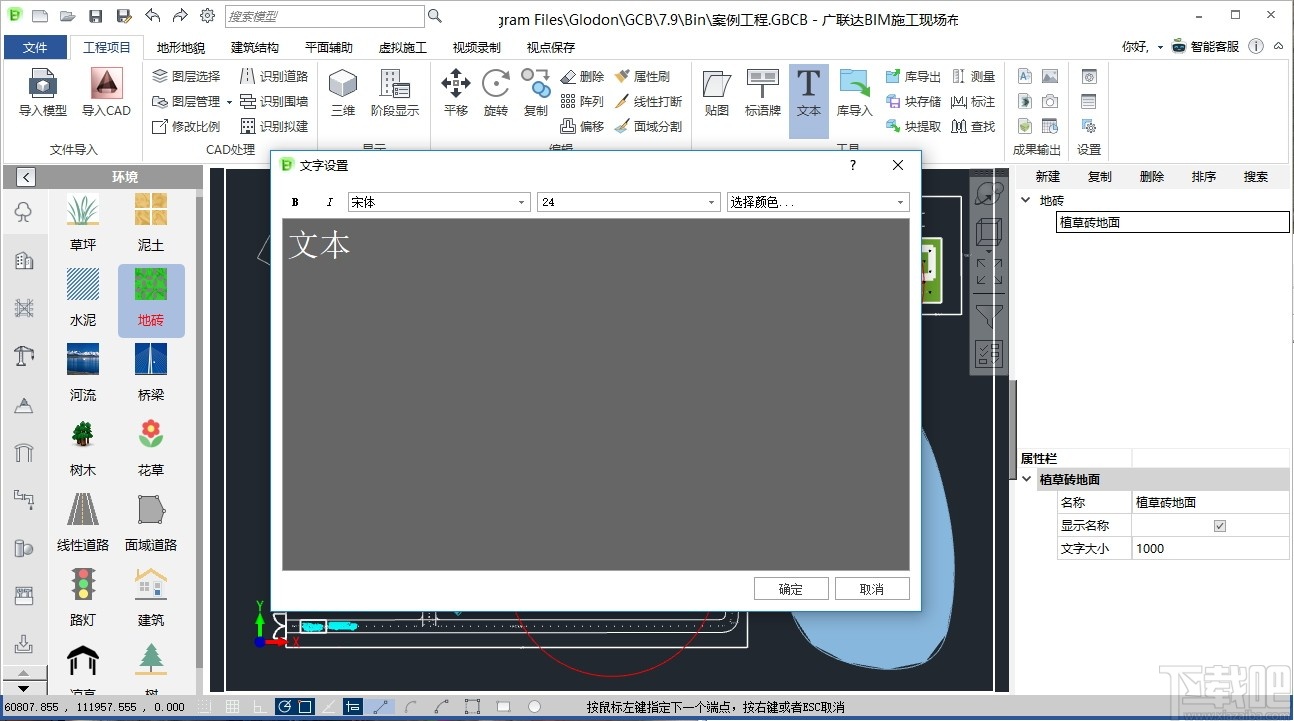Click 取消 to cancel the dialog

tap(872, 589)
